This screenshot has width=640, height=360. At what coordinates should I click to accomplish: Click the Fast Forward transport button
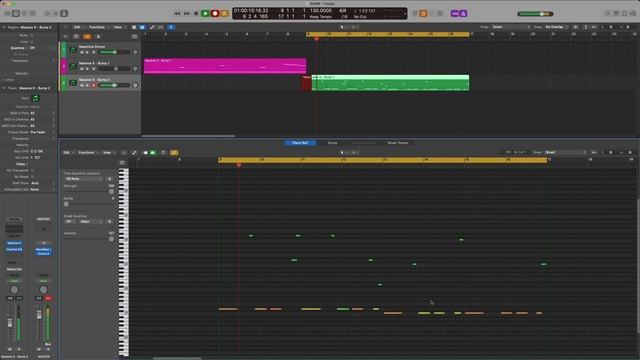pos(187,13)
